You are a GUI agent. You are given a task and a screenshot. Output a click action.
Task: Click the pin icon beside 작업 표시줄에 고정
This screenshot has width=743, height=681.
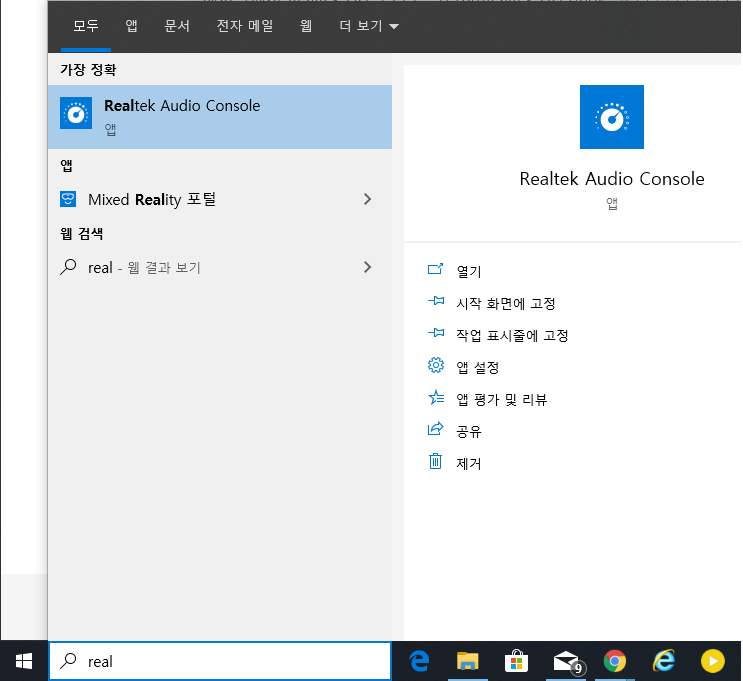click(x=436, y=333)
